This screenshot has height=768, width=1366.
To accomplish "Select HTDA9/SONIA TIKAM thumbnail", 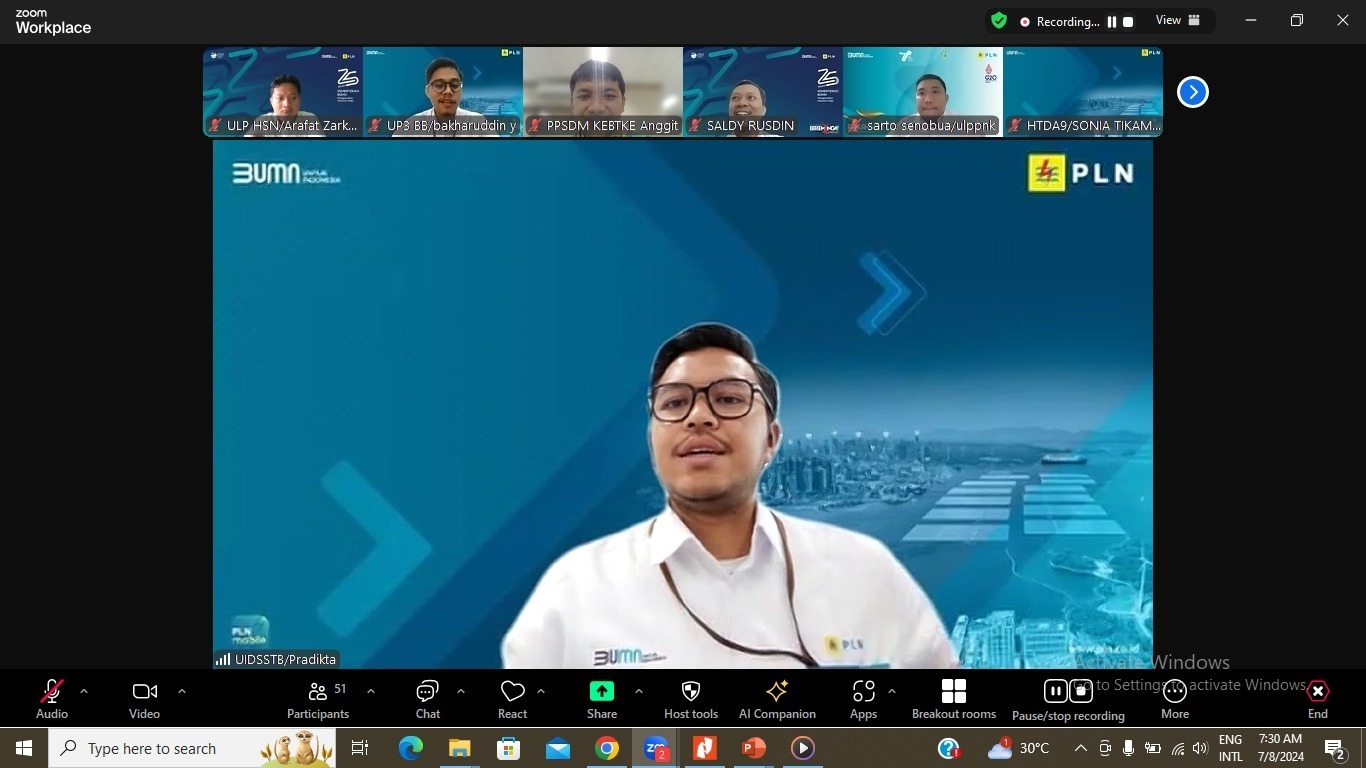I will pos(1083,91).
